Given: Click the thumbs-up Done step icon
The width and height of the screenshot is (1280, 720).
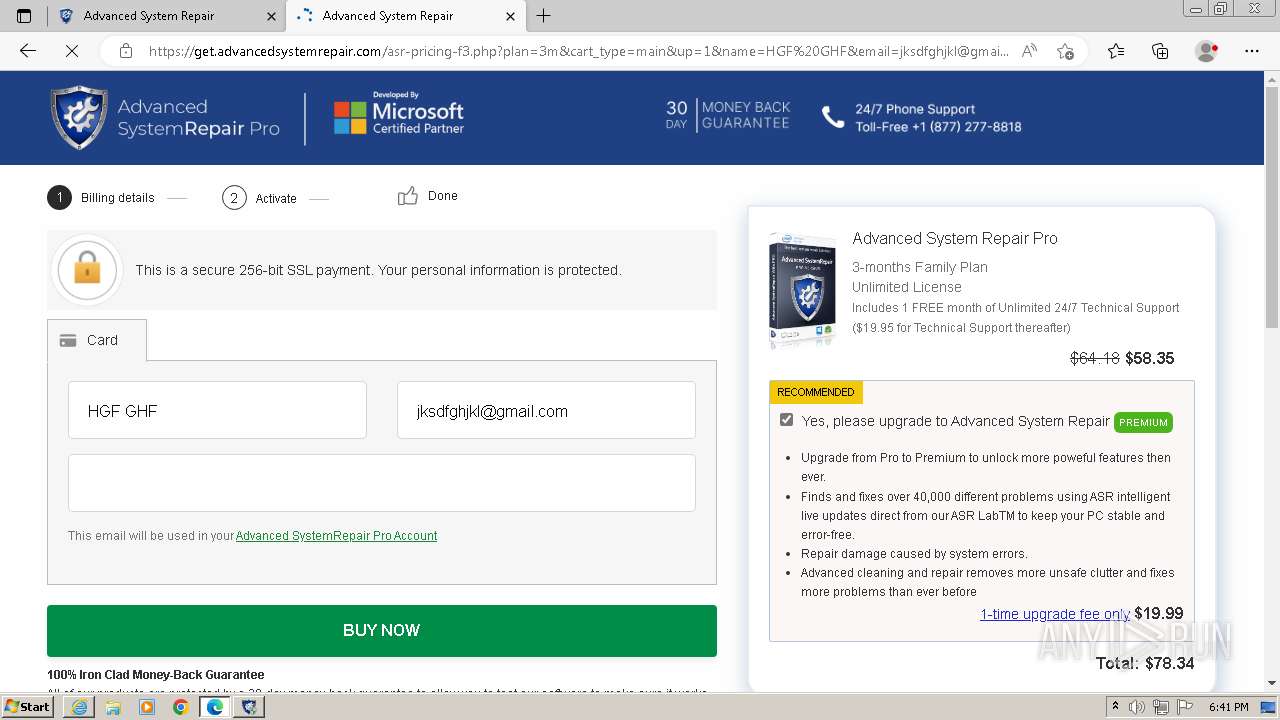Looking at the screenshot, I should (407, 196).
